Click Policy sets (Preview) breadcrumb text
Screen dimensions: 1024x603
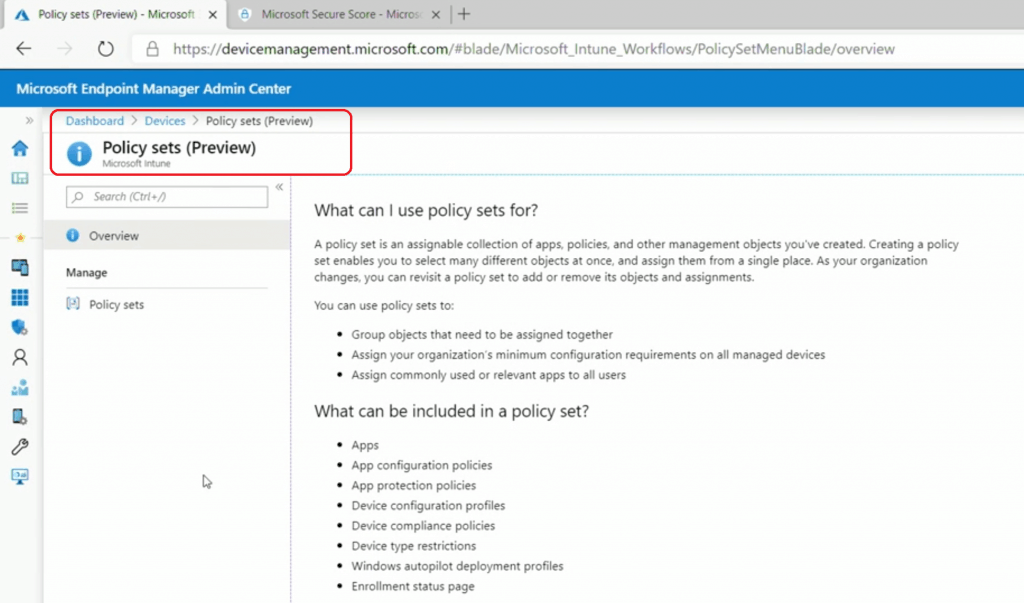(259, 121)
